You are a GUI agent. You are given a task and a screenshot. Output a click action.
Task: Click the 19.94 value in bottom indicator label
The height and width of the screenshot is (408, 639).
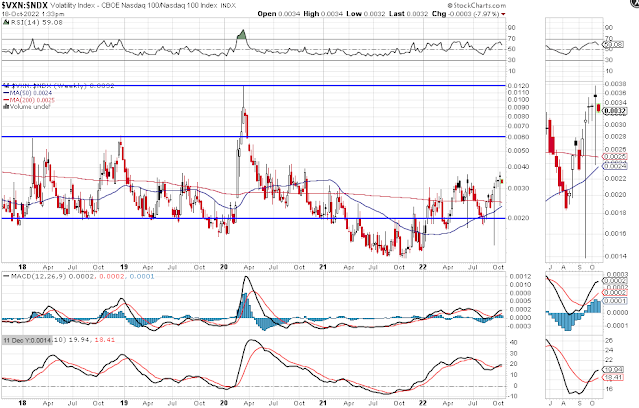(x=79, y=340)
